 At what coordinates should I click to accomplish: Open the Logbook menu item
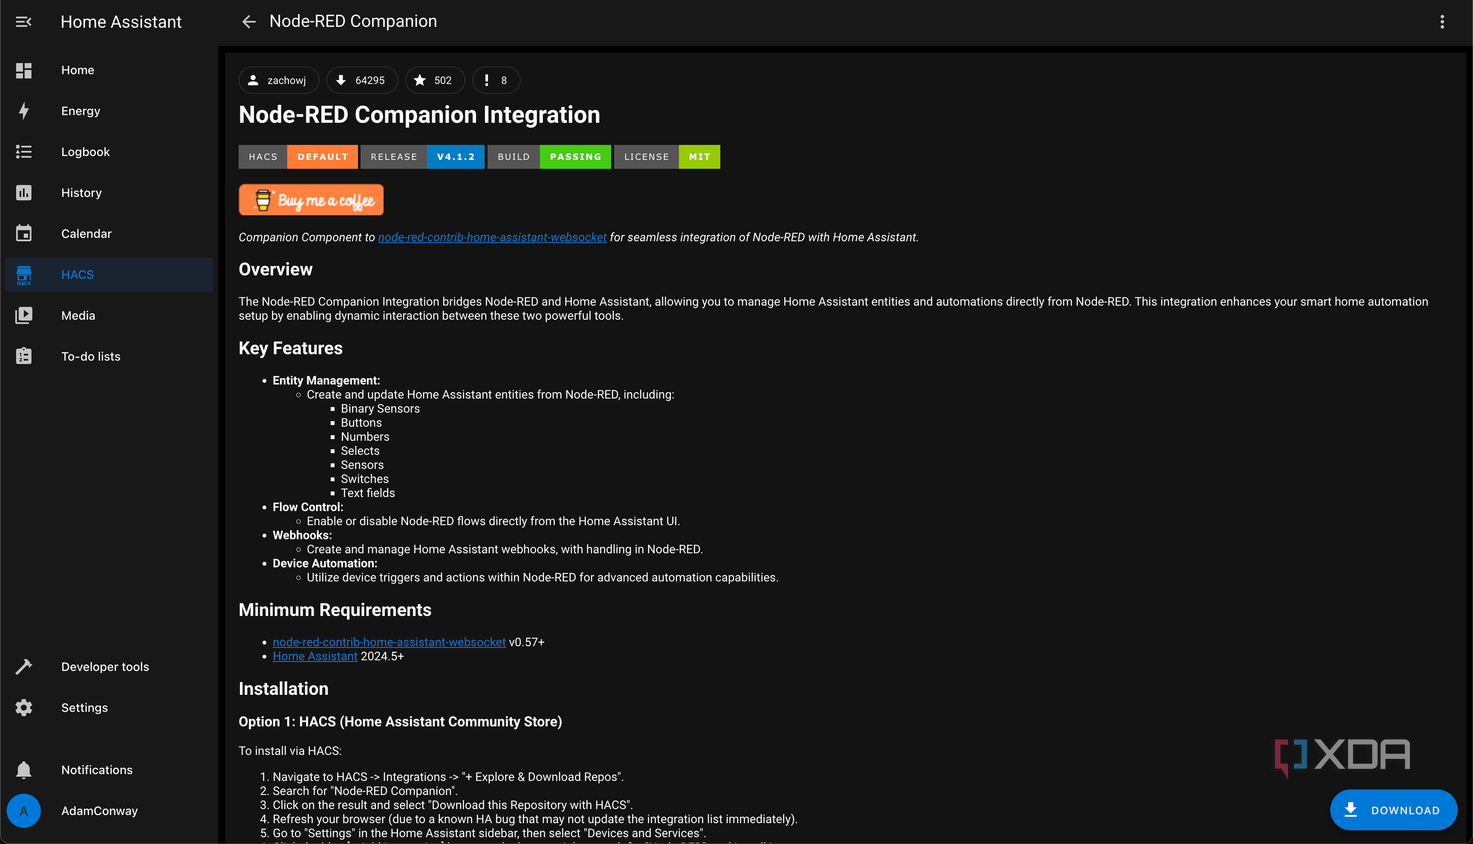109,152
